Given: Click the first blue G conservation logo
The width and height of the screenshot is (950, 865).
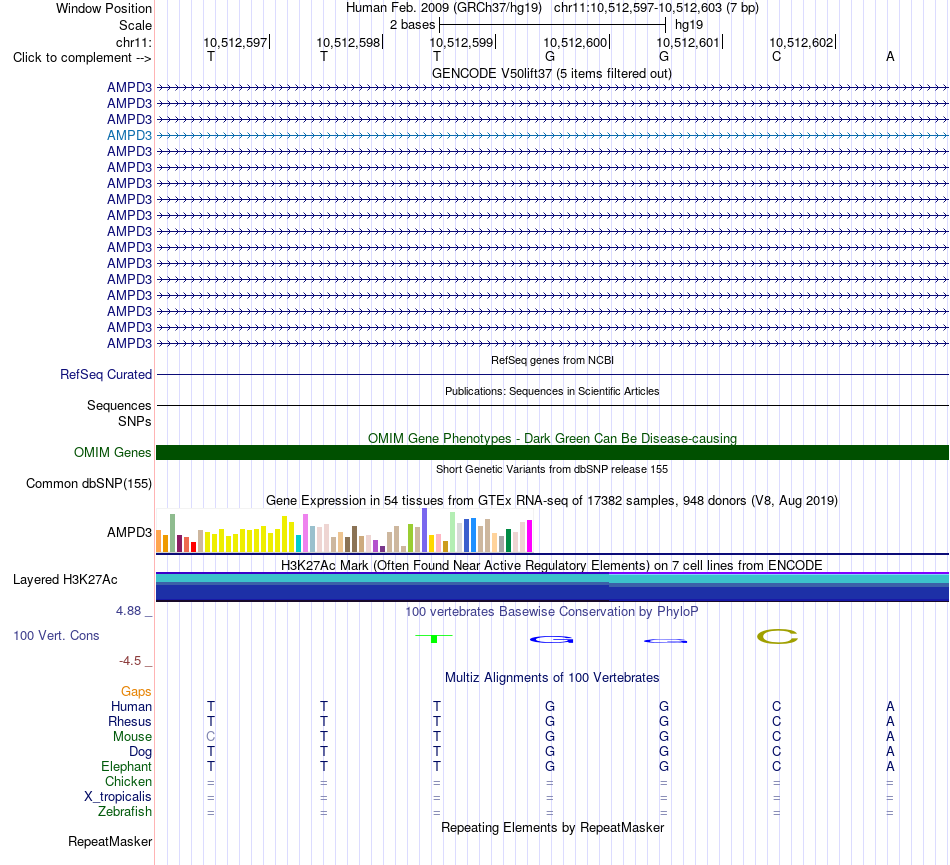Looking at the screenshot, I should (x=551, y=639).
